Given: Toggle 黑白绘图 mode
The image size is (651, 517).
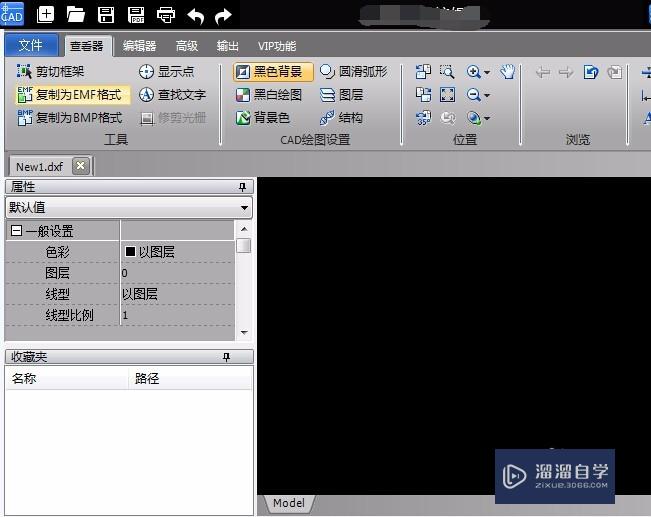Looking at the screenshot, I should [269, 95].
